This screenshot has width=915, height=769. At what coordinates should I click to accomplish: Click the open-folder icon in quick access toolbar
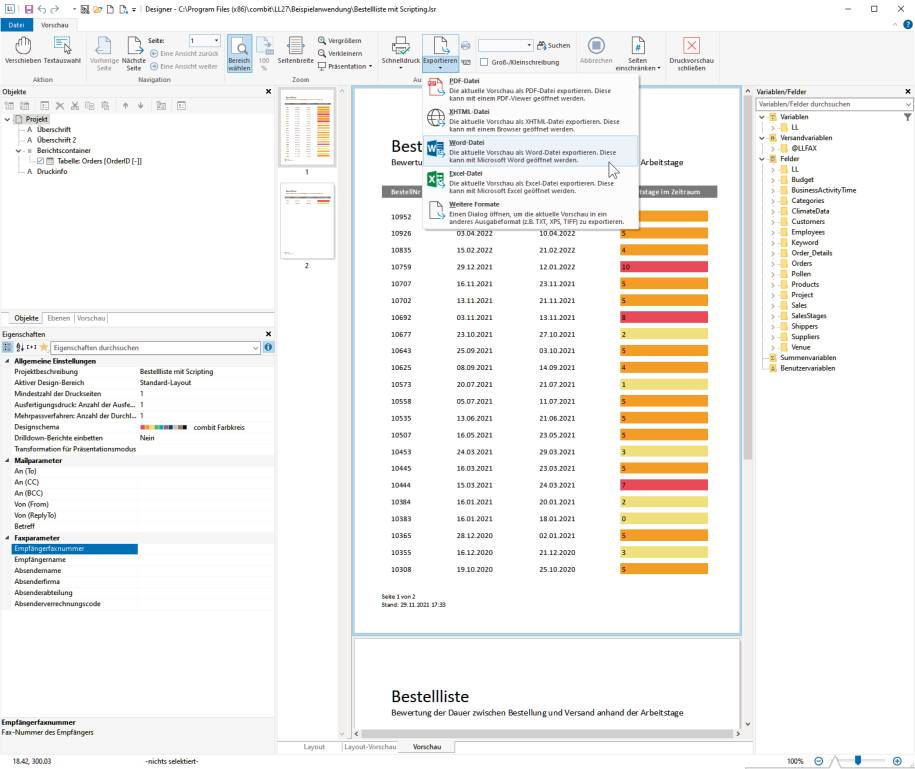coord(97,9)
